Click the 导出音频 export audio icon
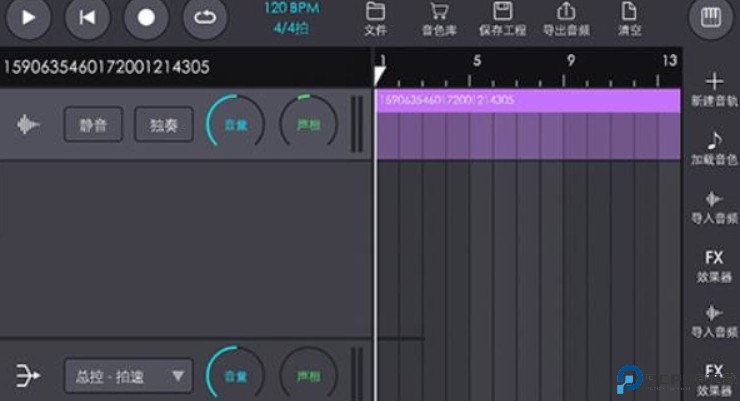The image size is (740, 401). click(566, 17)
